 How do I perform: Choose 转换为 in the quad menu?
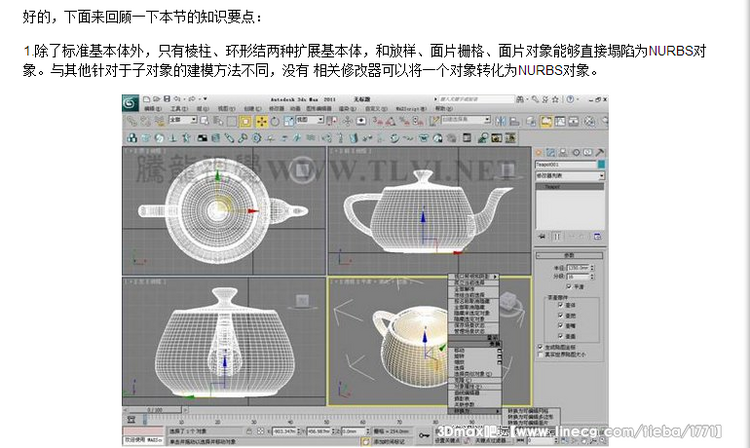click(474, 411)
